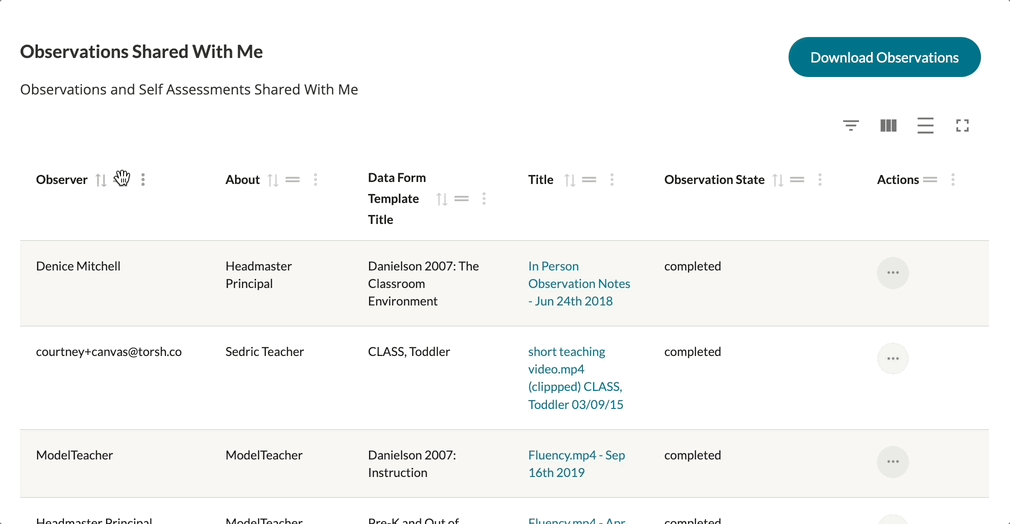Open Observer column options menu
This screenshot has width=1010, height=524.
(143, 180)
